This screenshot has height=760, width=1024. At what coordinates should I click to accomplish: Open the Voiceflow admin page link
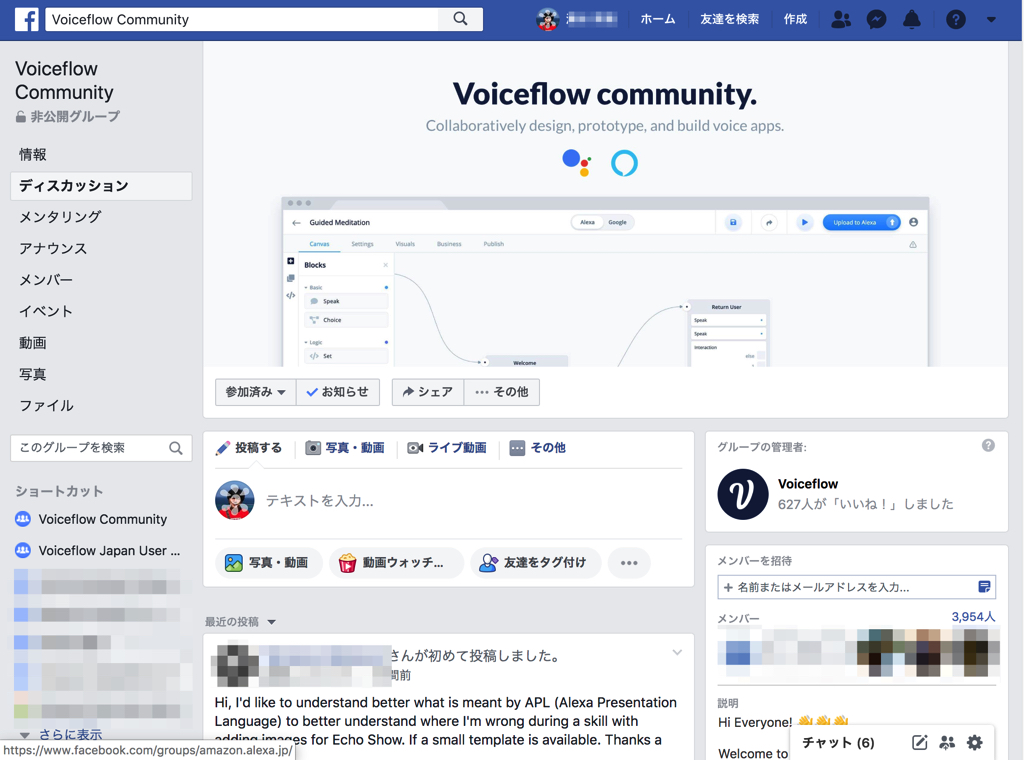[x=808, y=484]
